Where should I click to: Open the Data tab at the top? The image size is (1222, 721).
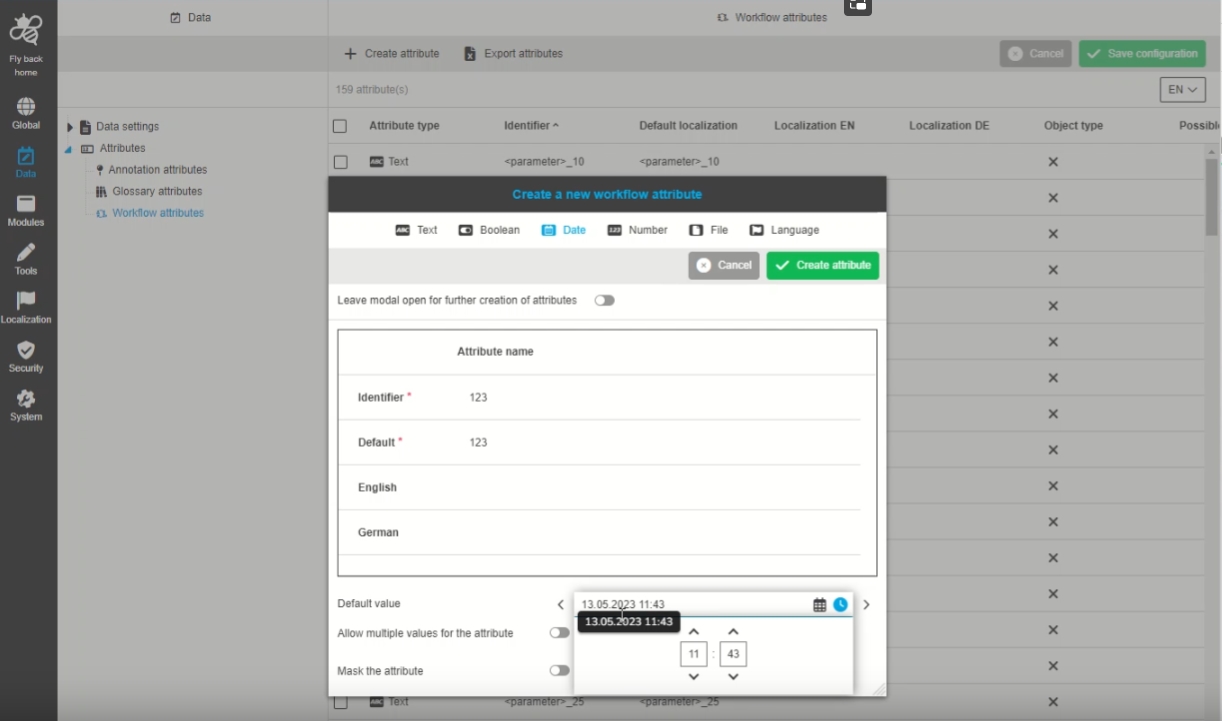click(191, 17)
